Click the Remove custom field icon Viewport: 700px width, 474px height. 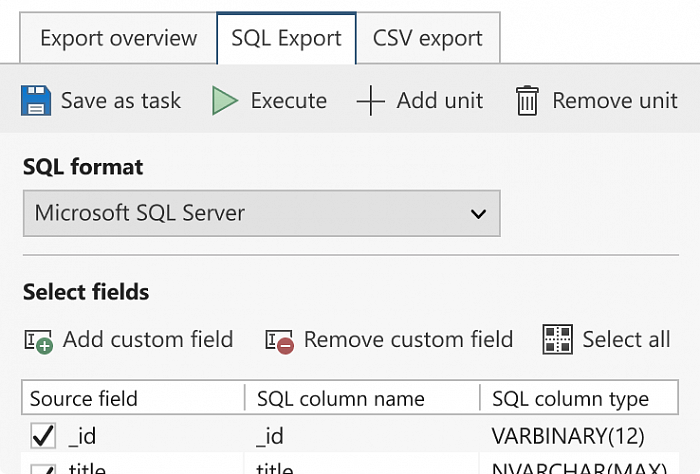click(x=279, y=340)
